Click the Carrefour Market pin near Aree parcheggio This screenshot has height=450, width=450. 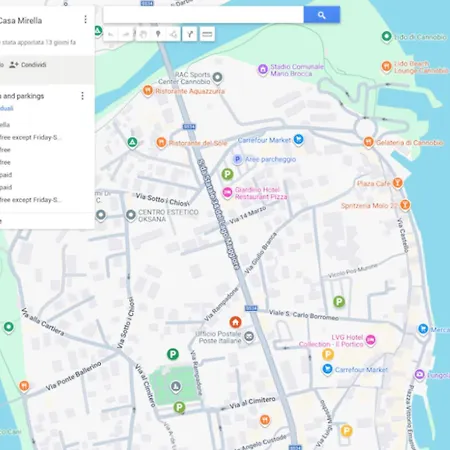(x=299, y=140)
